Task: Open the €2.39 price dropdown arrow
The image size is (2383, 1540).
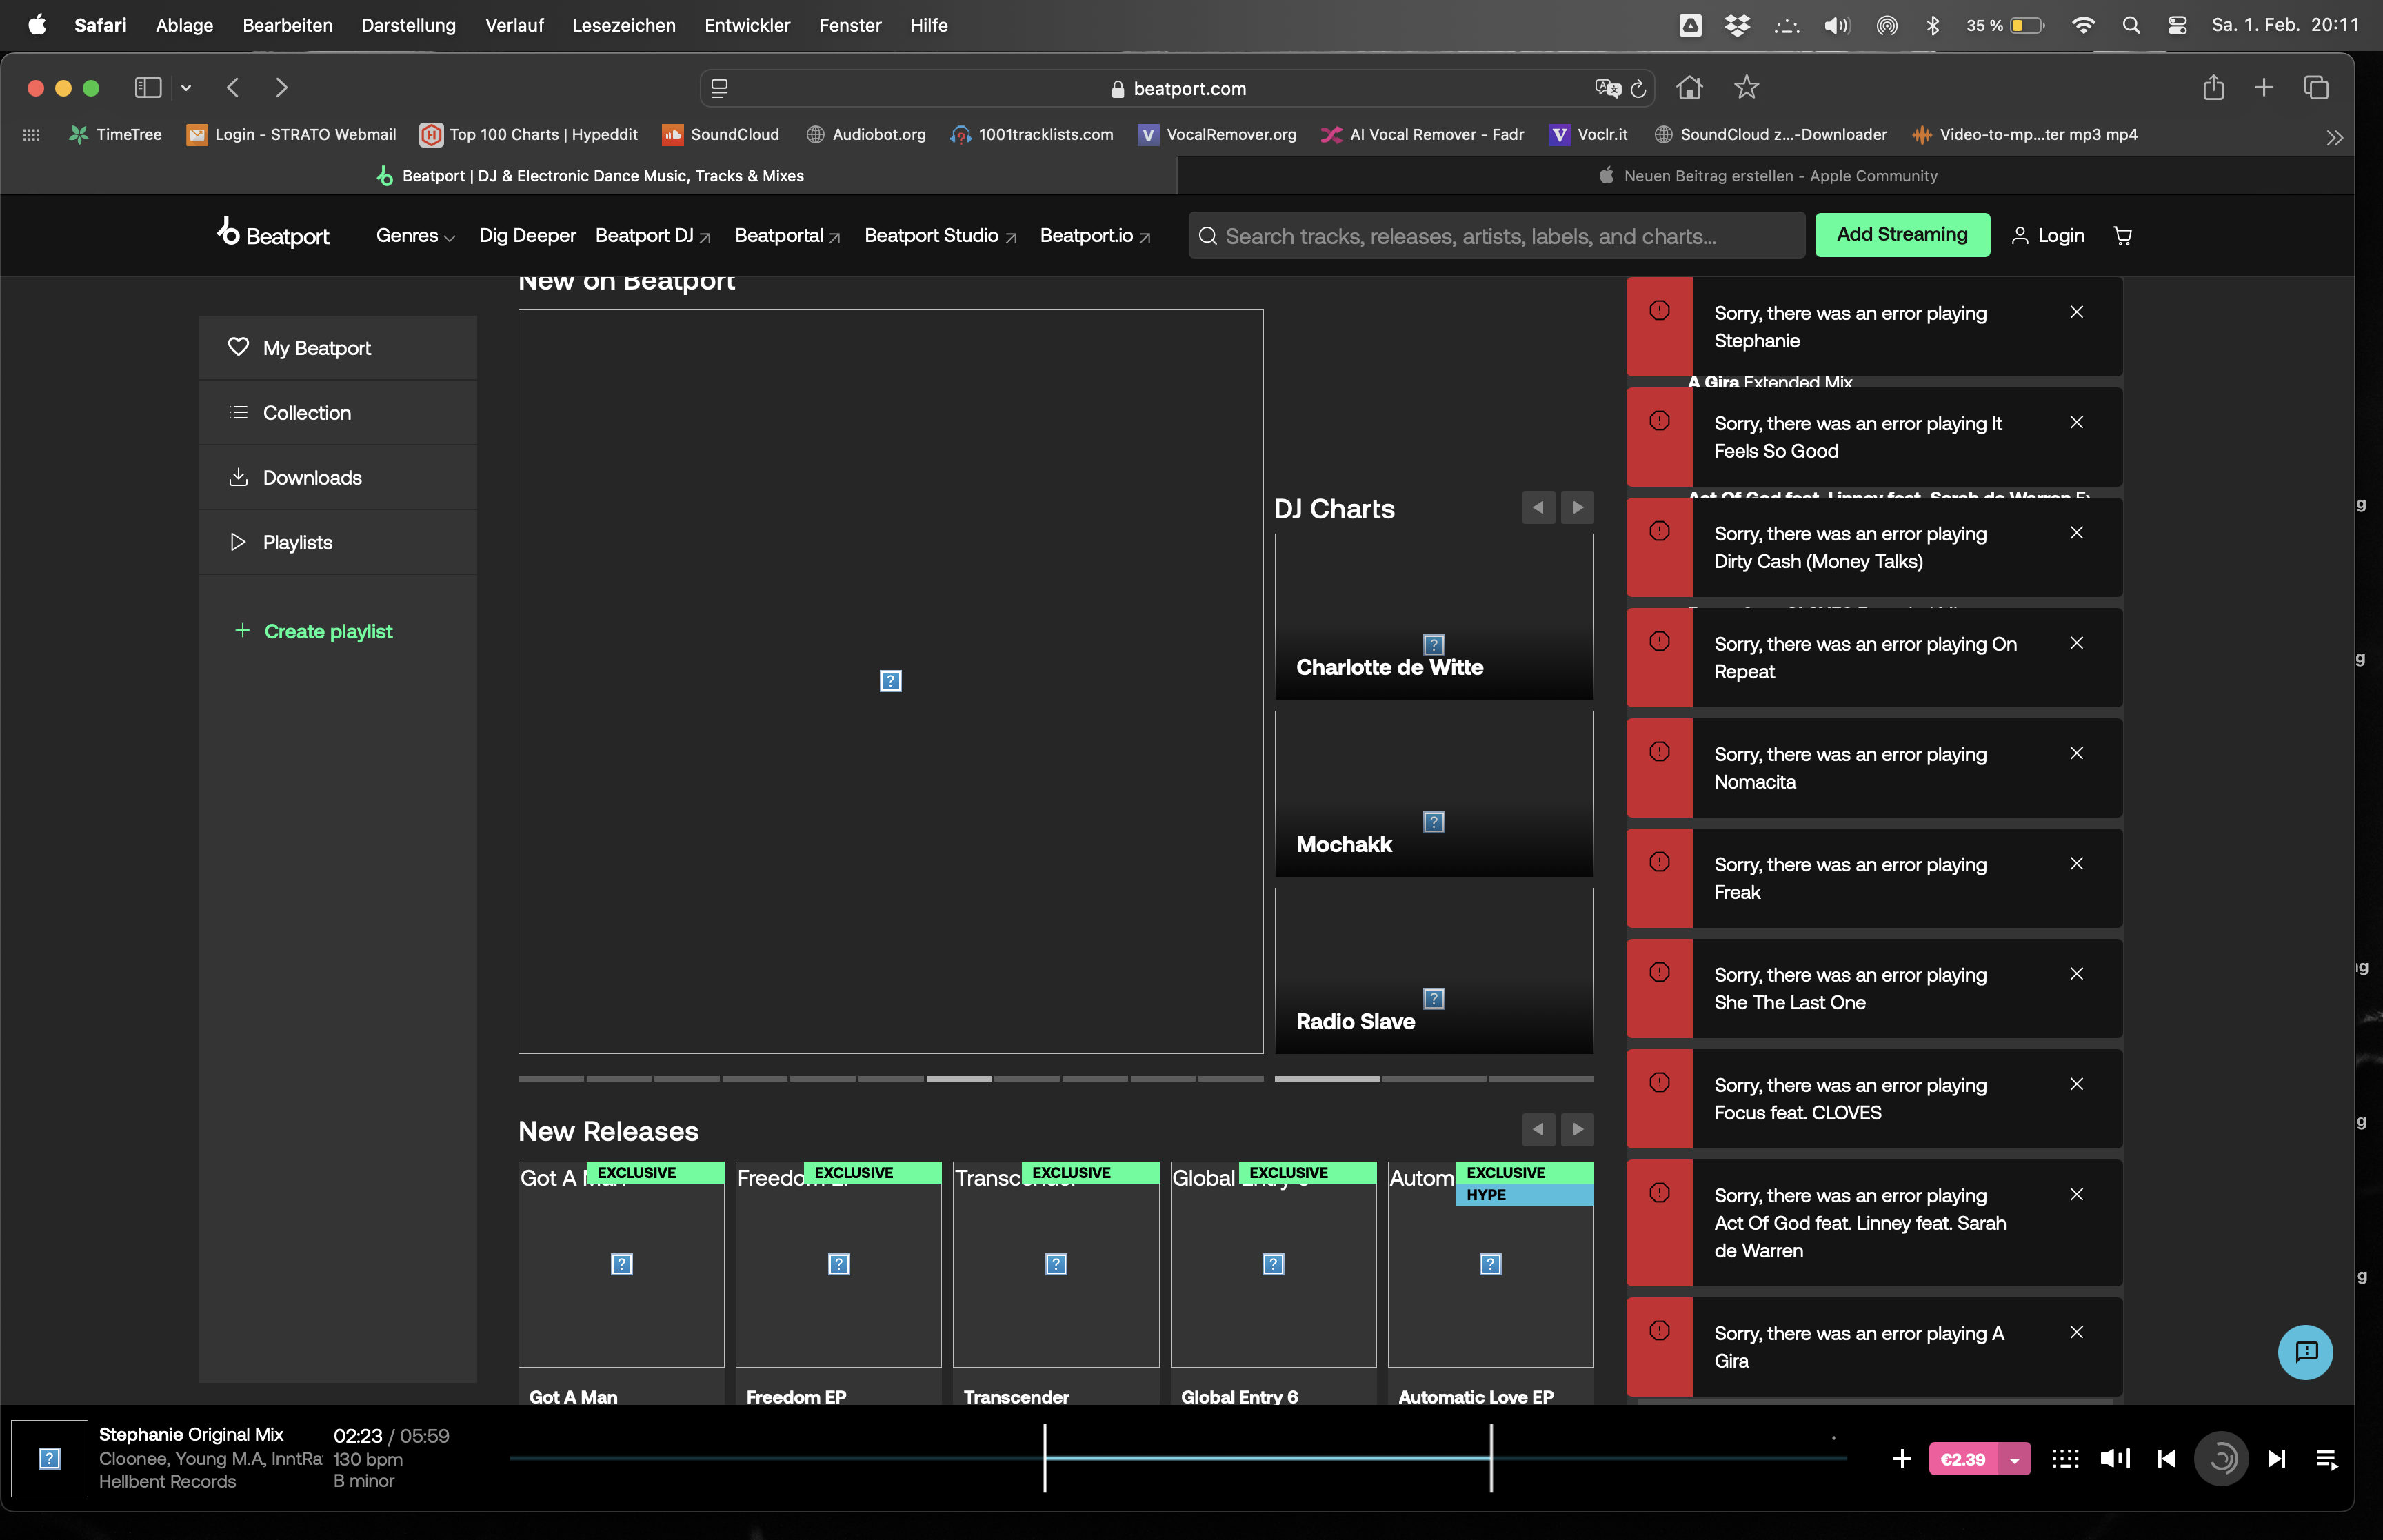Action: coord(2014,1459)
